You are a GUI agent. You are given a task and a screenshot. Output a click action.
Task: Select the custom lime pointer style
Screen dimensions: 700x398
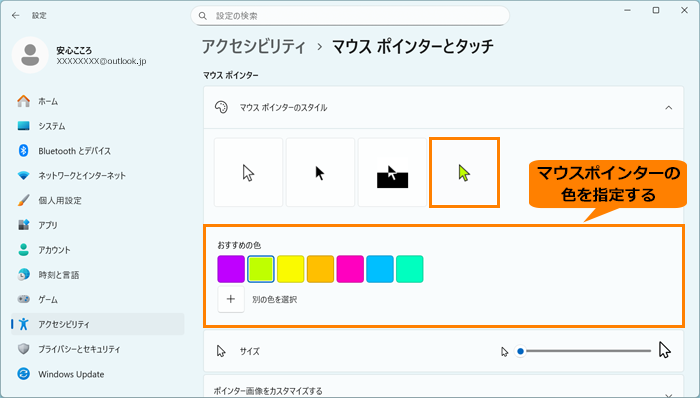(x=464, y=172)
